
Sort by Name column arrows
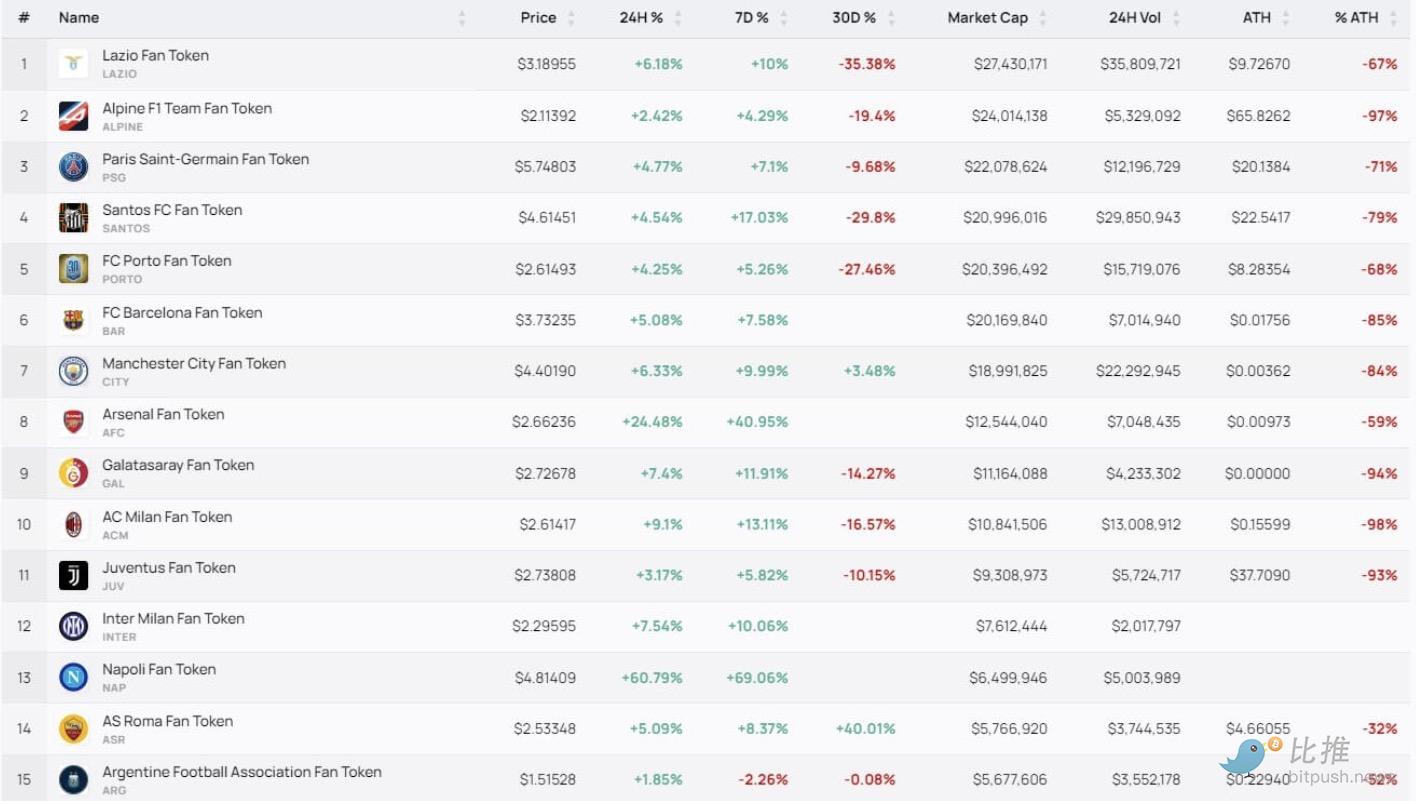462,18
